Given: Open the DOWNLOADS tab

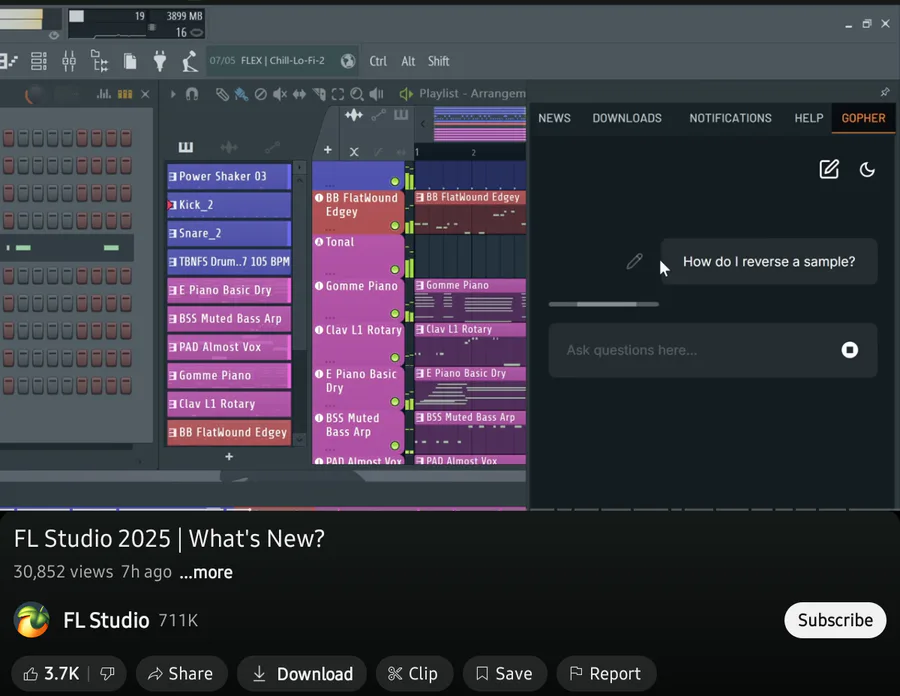Looking at the screenshot, I should [627, 118].
